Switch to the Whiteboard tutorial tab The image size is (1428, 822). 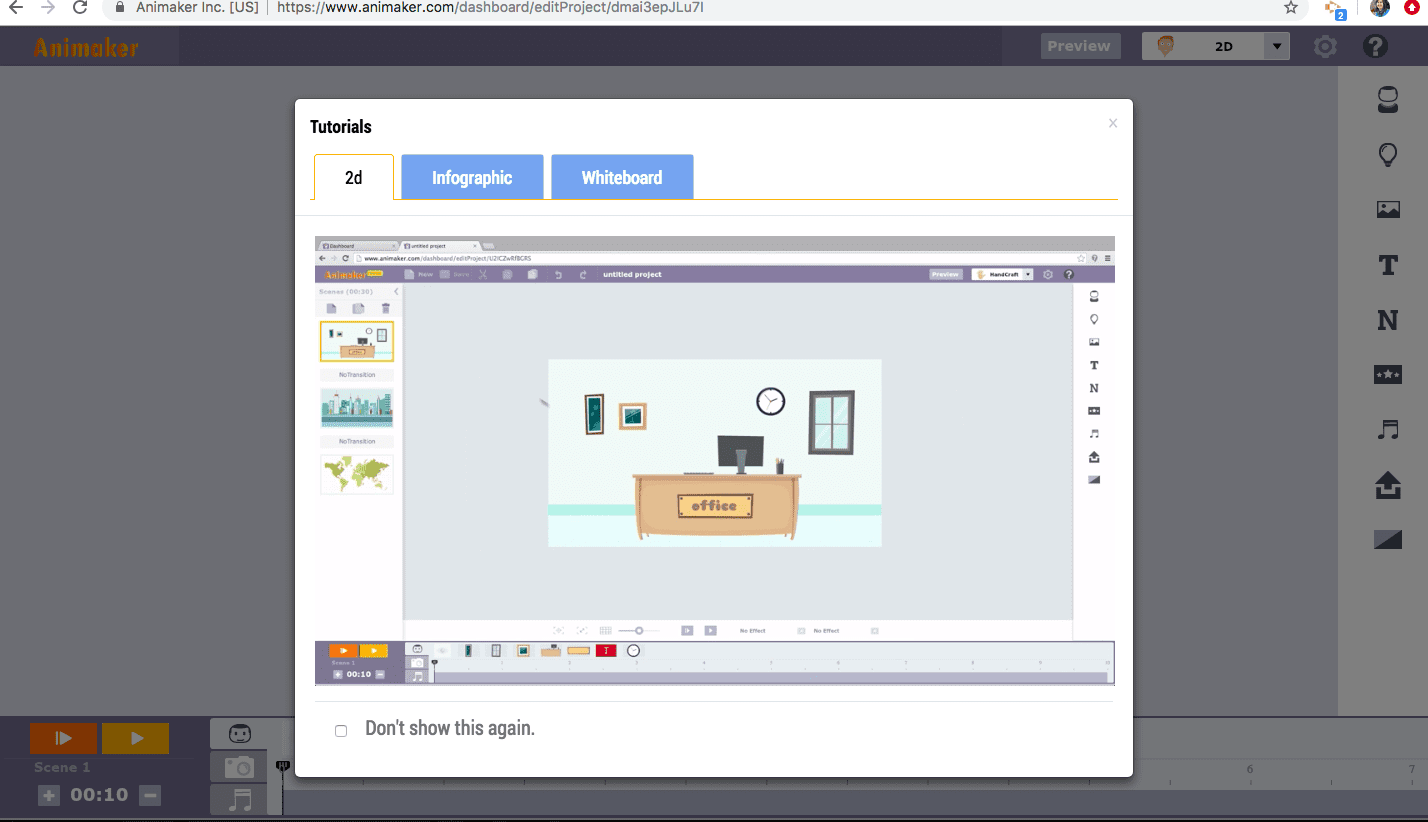[622, 178]
